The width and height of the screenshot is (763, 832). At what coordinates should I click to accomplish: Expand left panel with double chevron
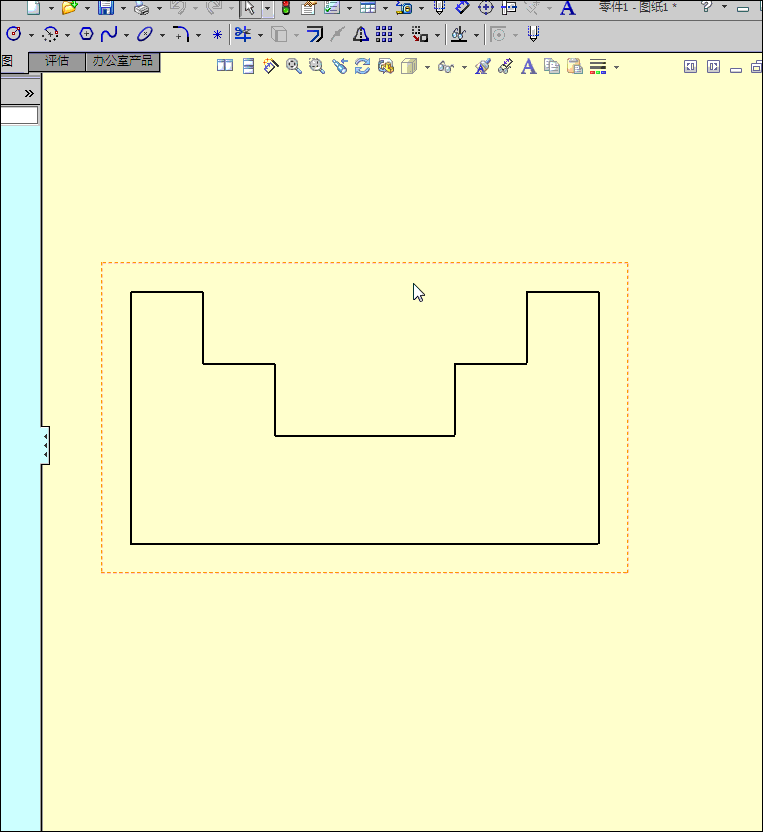[x=29, y=94]
